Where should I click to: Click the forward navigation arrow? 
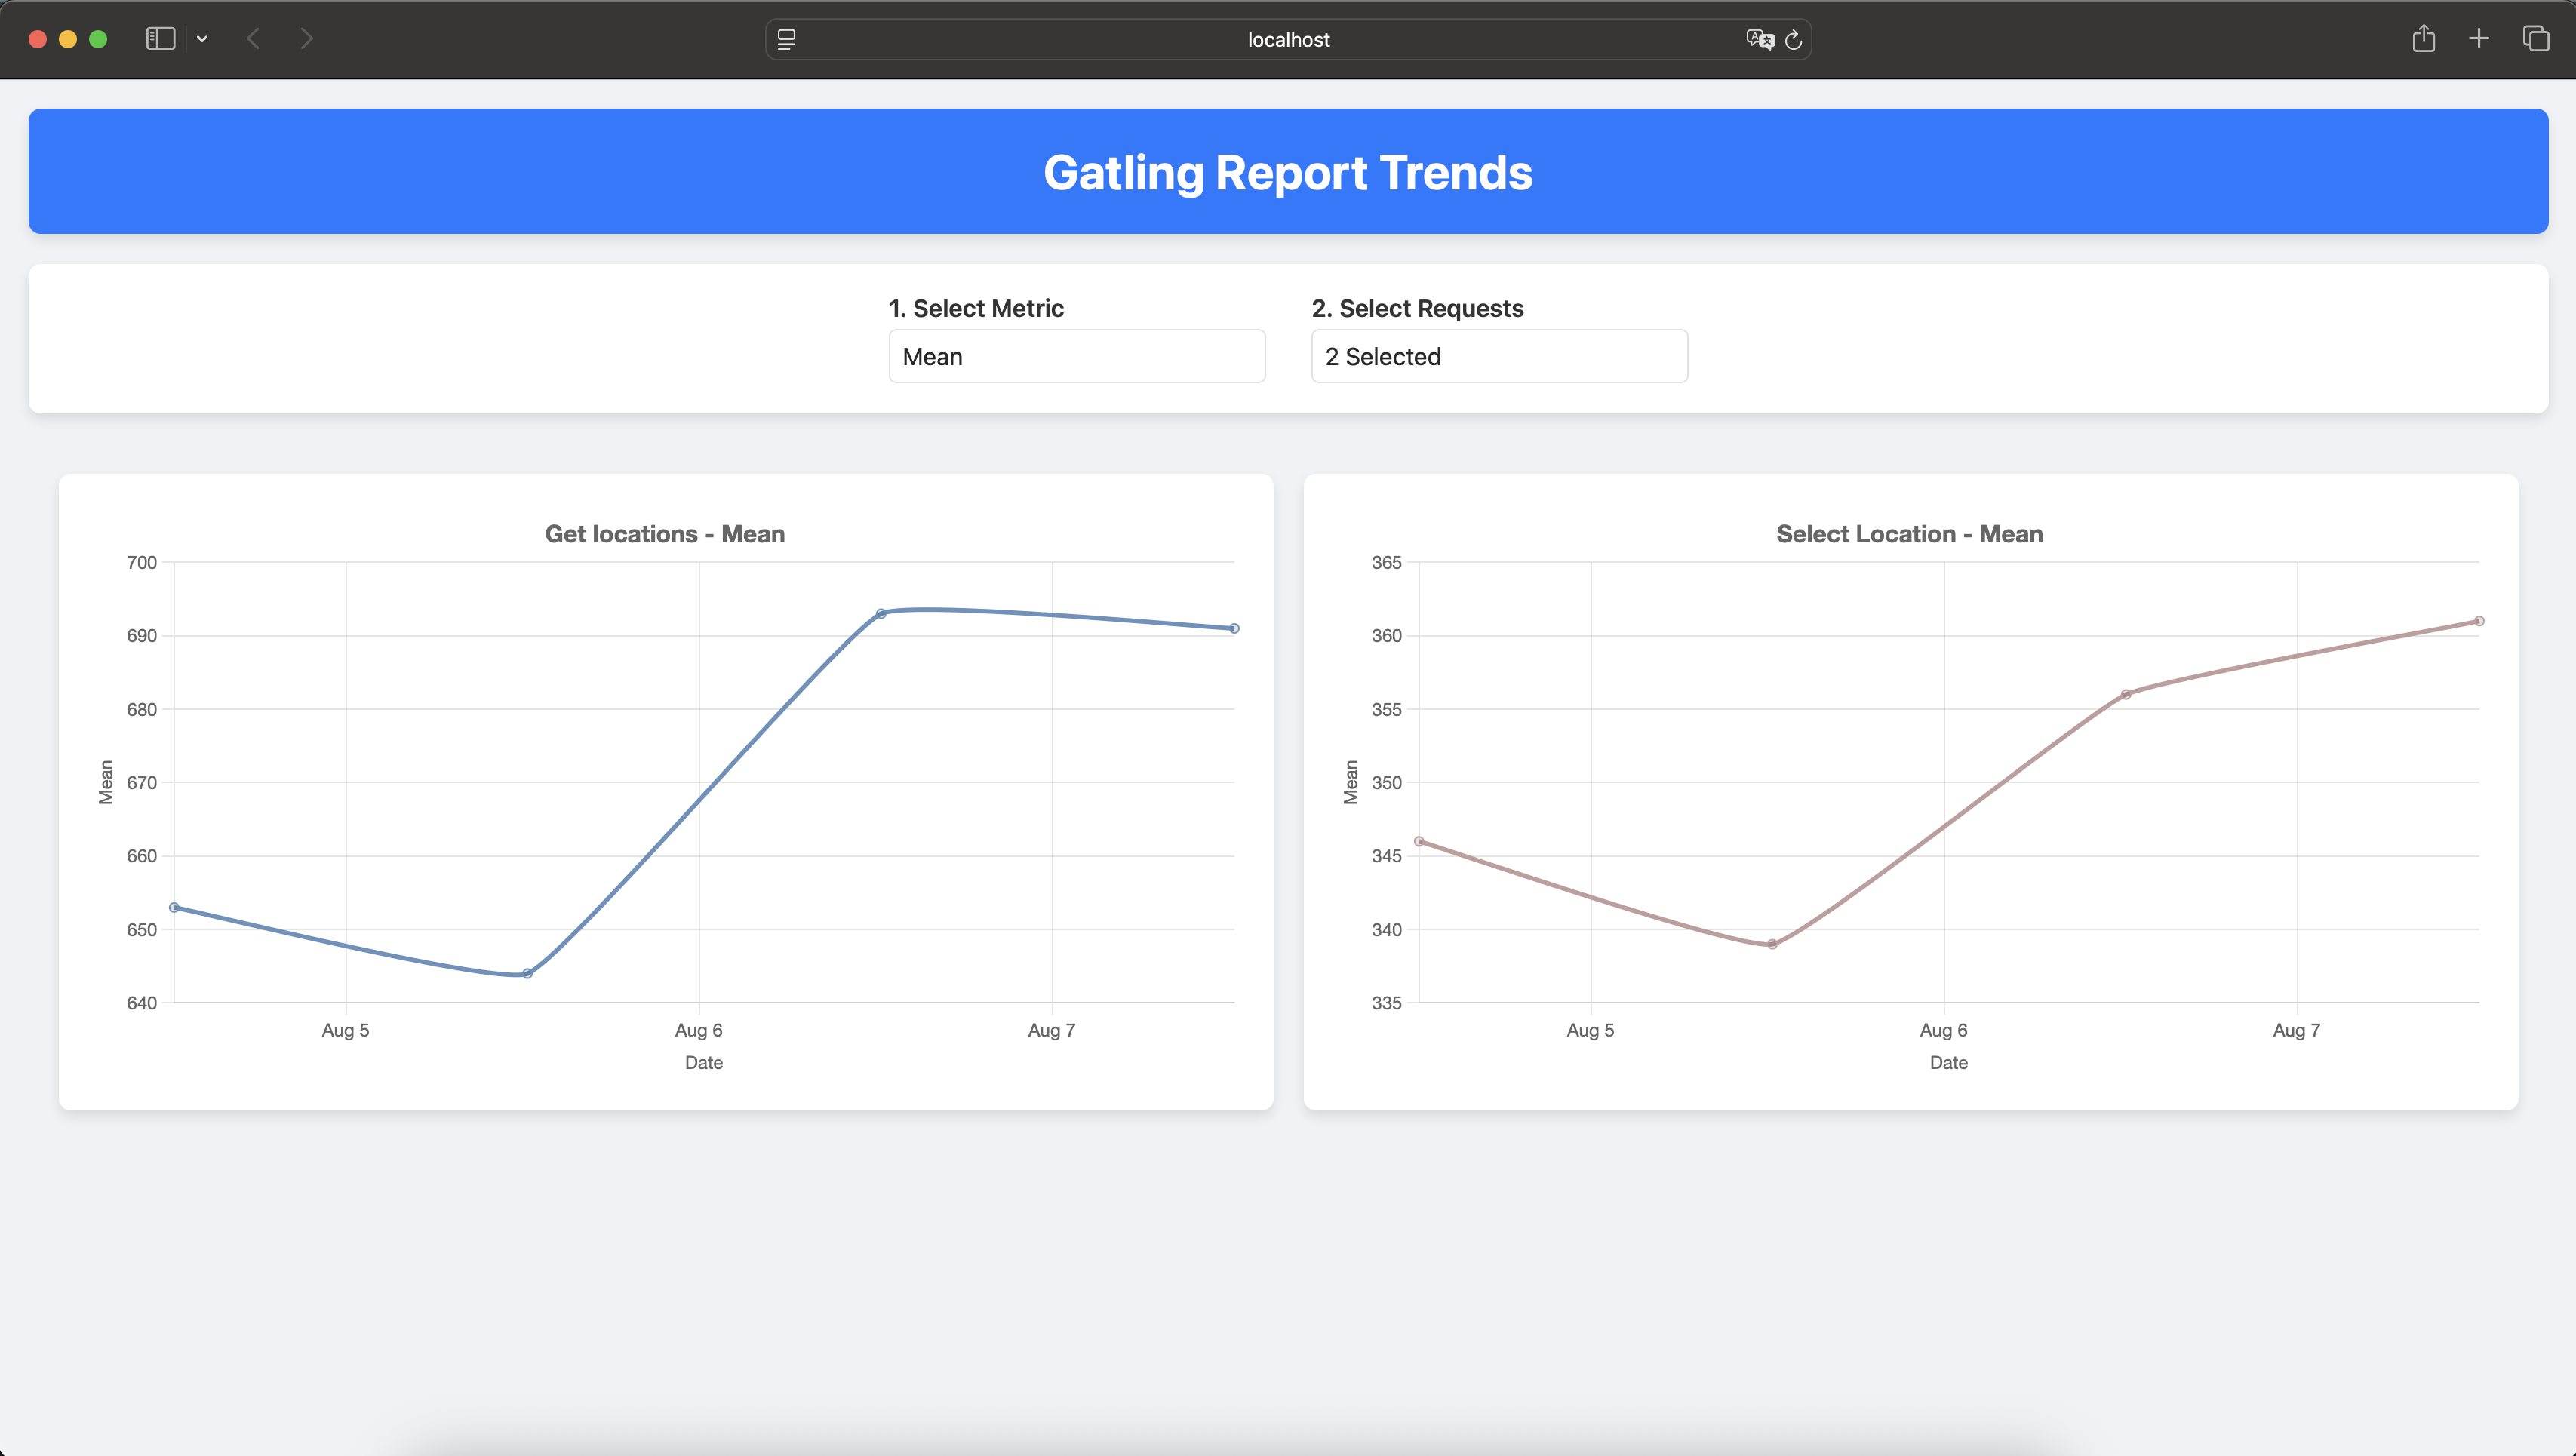[307, 39]
